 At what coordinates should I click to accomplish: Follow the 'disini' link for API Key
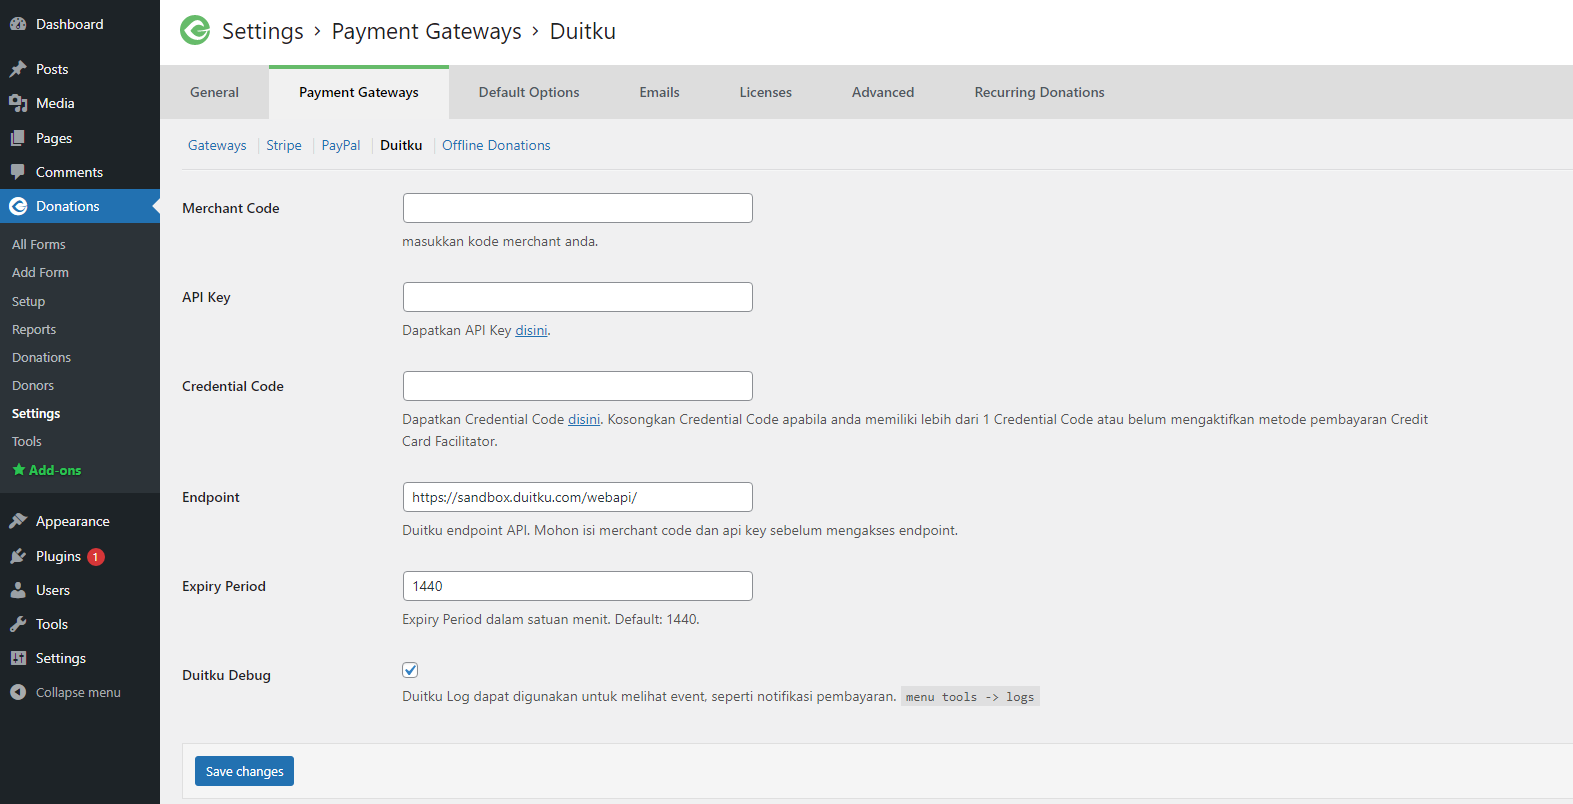[531, 330]
